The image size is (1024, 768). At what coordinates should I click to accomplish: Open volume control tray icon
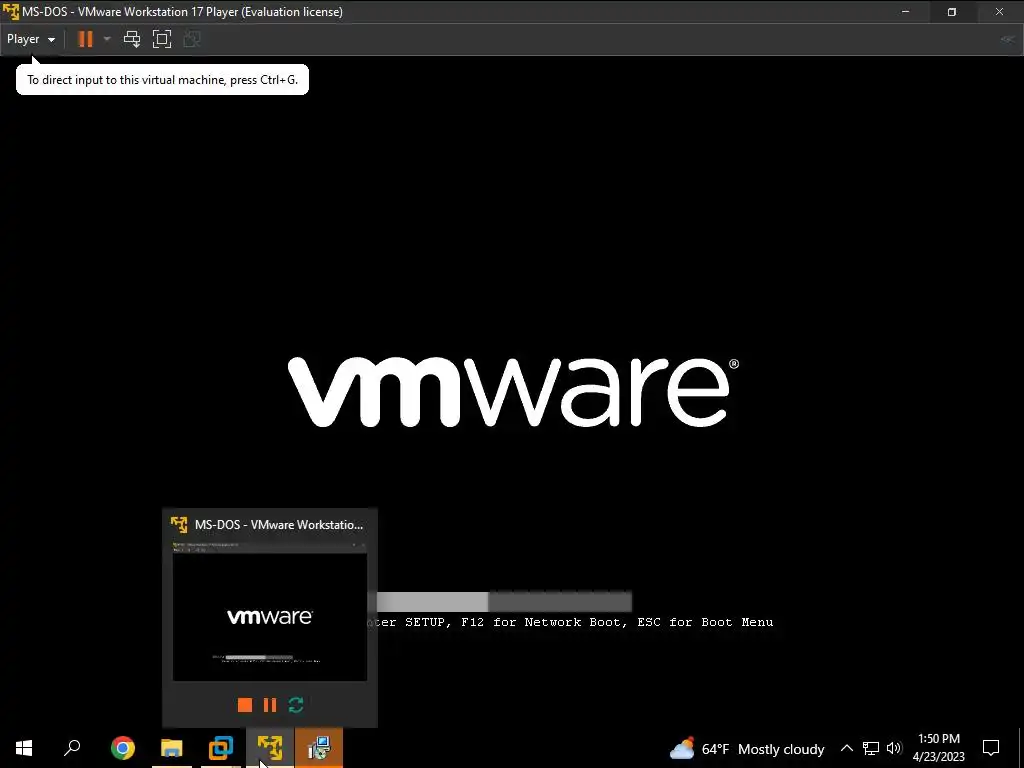(x=894, y=748)
